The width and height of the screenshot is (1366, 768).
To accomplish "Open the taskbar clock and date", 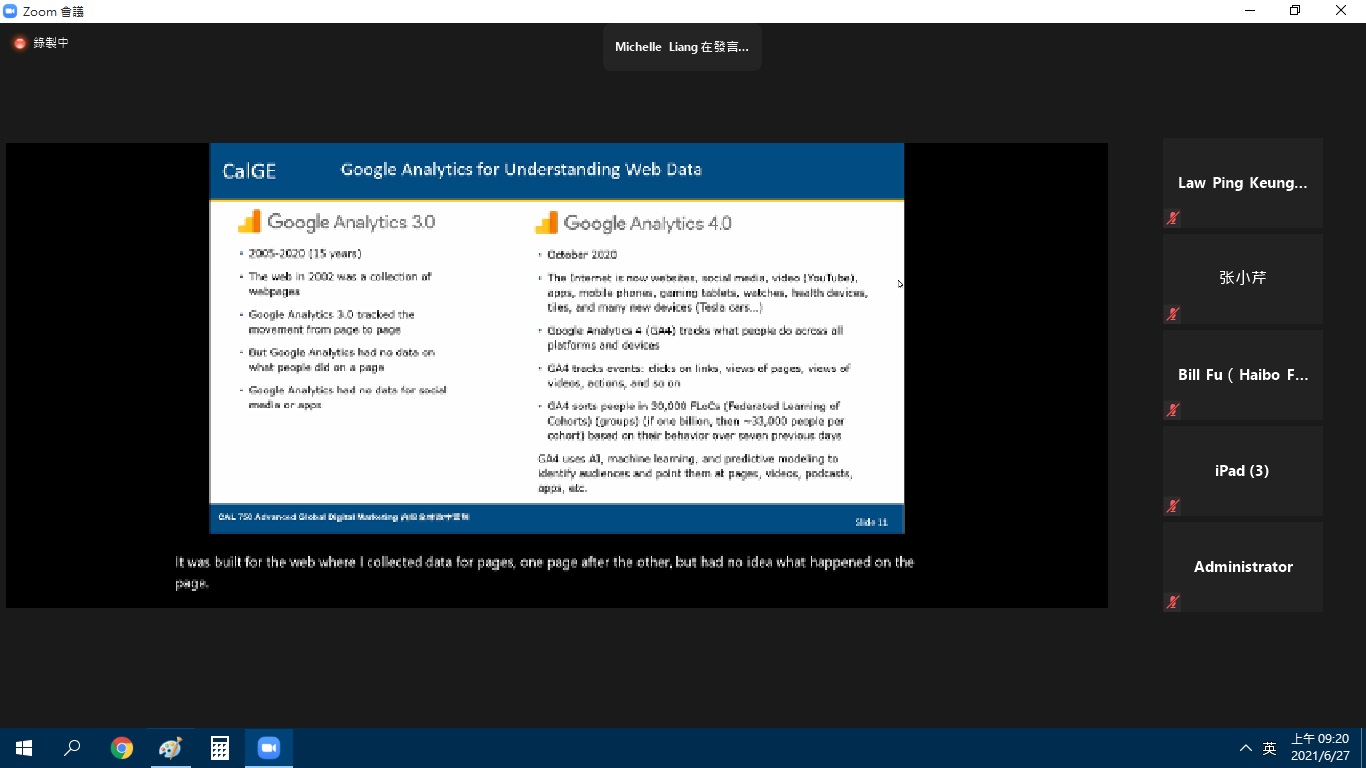I will [x=1319, y=747].
